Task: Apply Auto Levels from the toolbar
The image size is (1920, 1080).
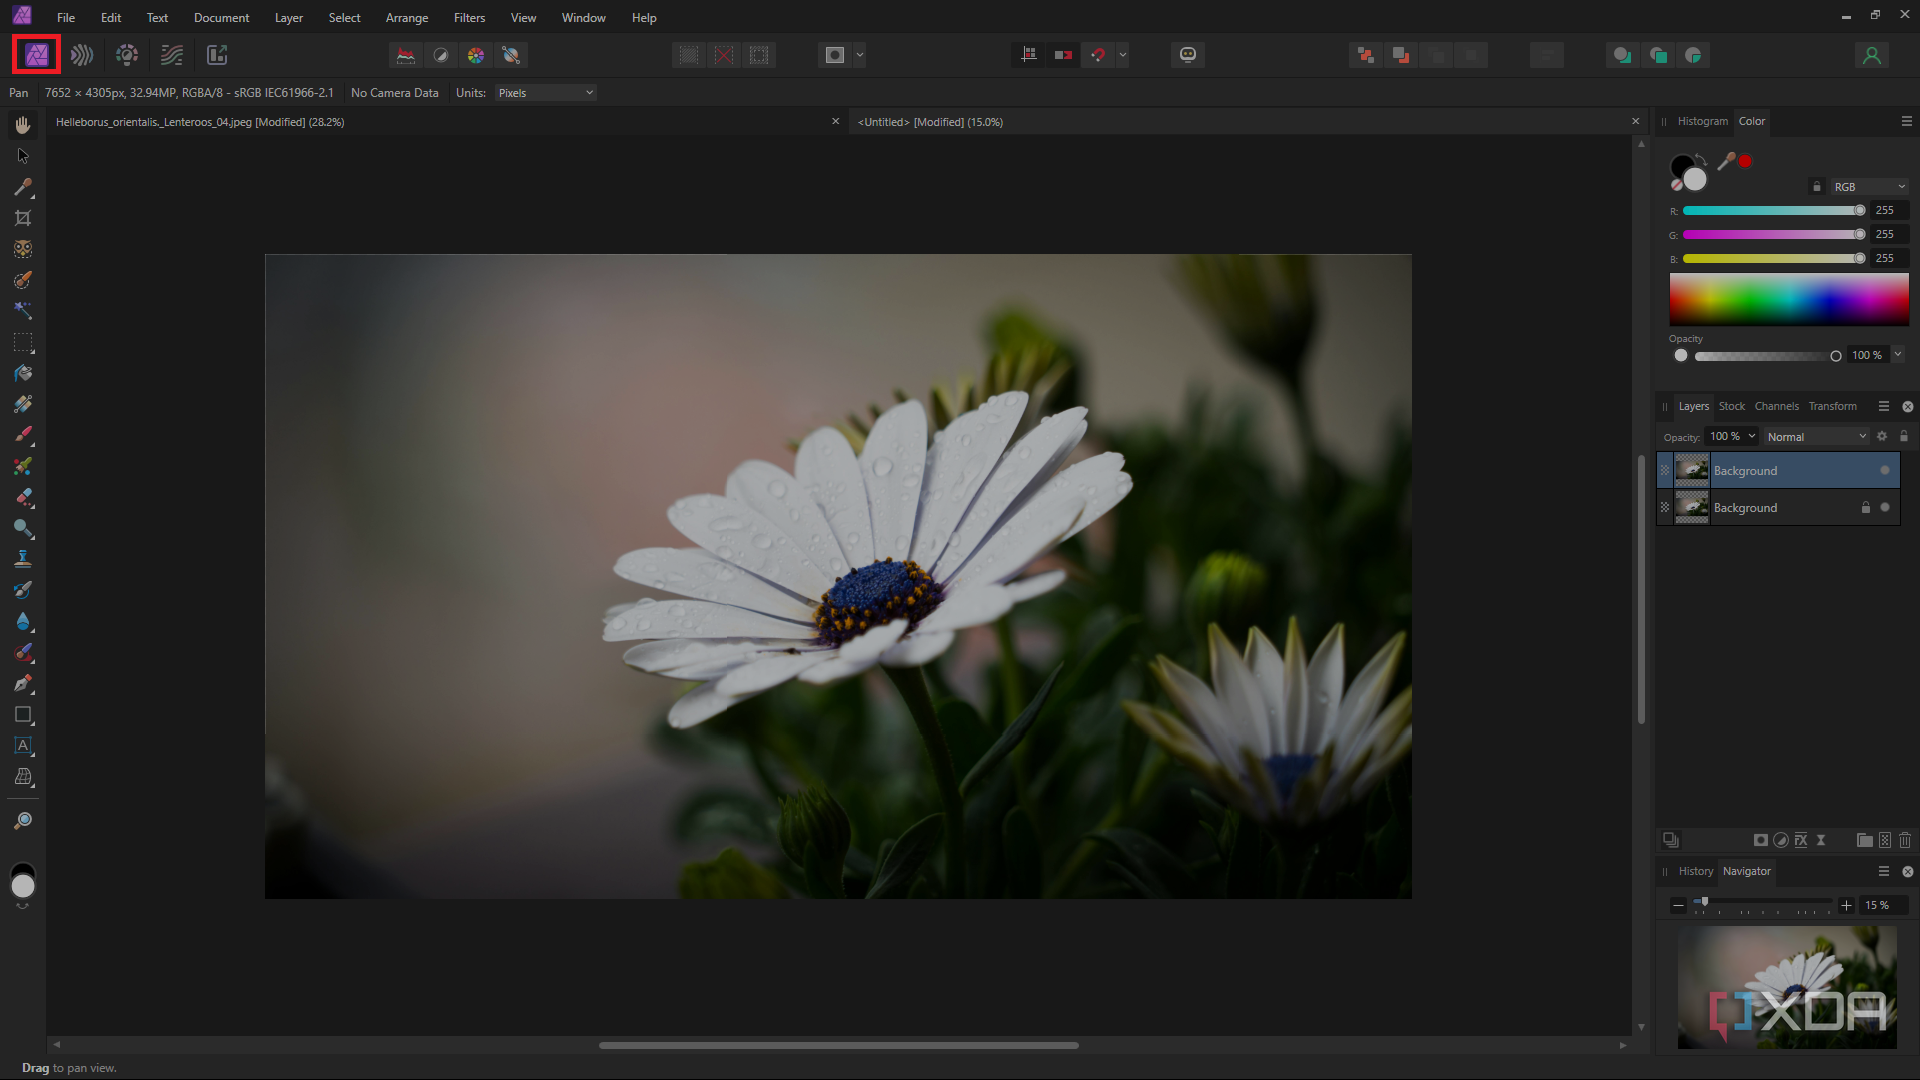Action: click(x=406, y=55)
